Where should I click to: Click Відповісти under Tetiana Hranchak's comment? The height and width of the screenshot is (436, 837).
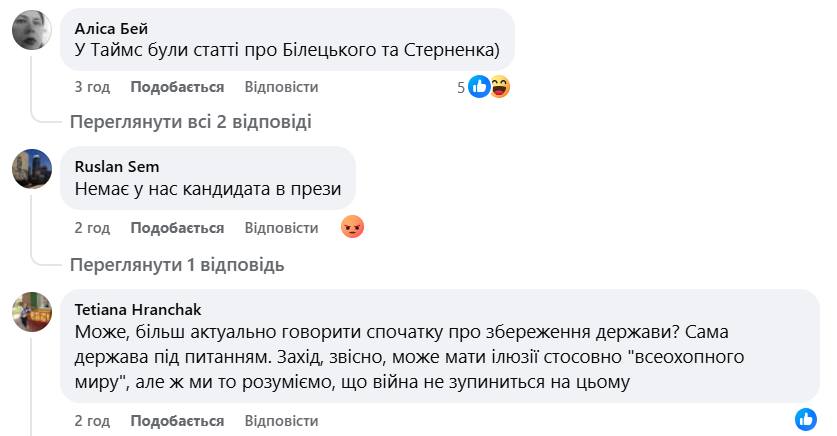click(x=281, y=421)
